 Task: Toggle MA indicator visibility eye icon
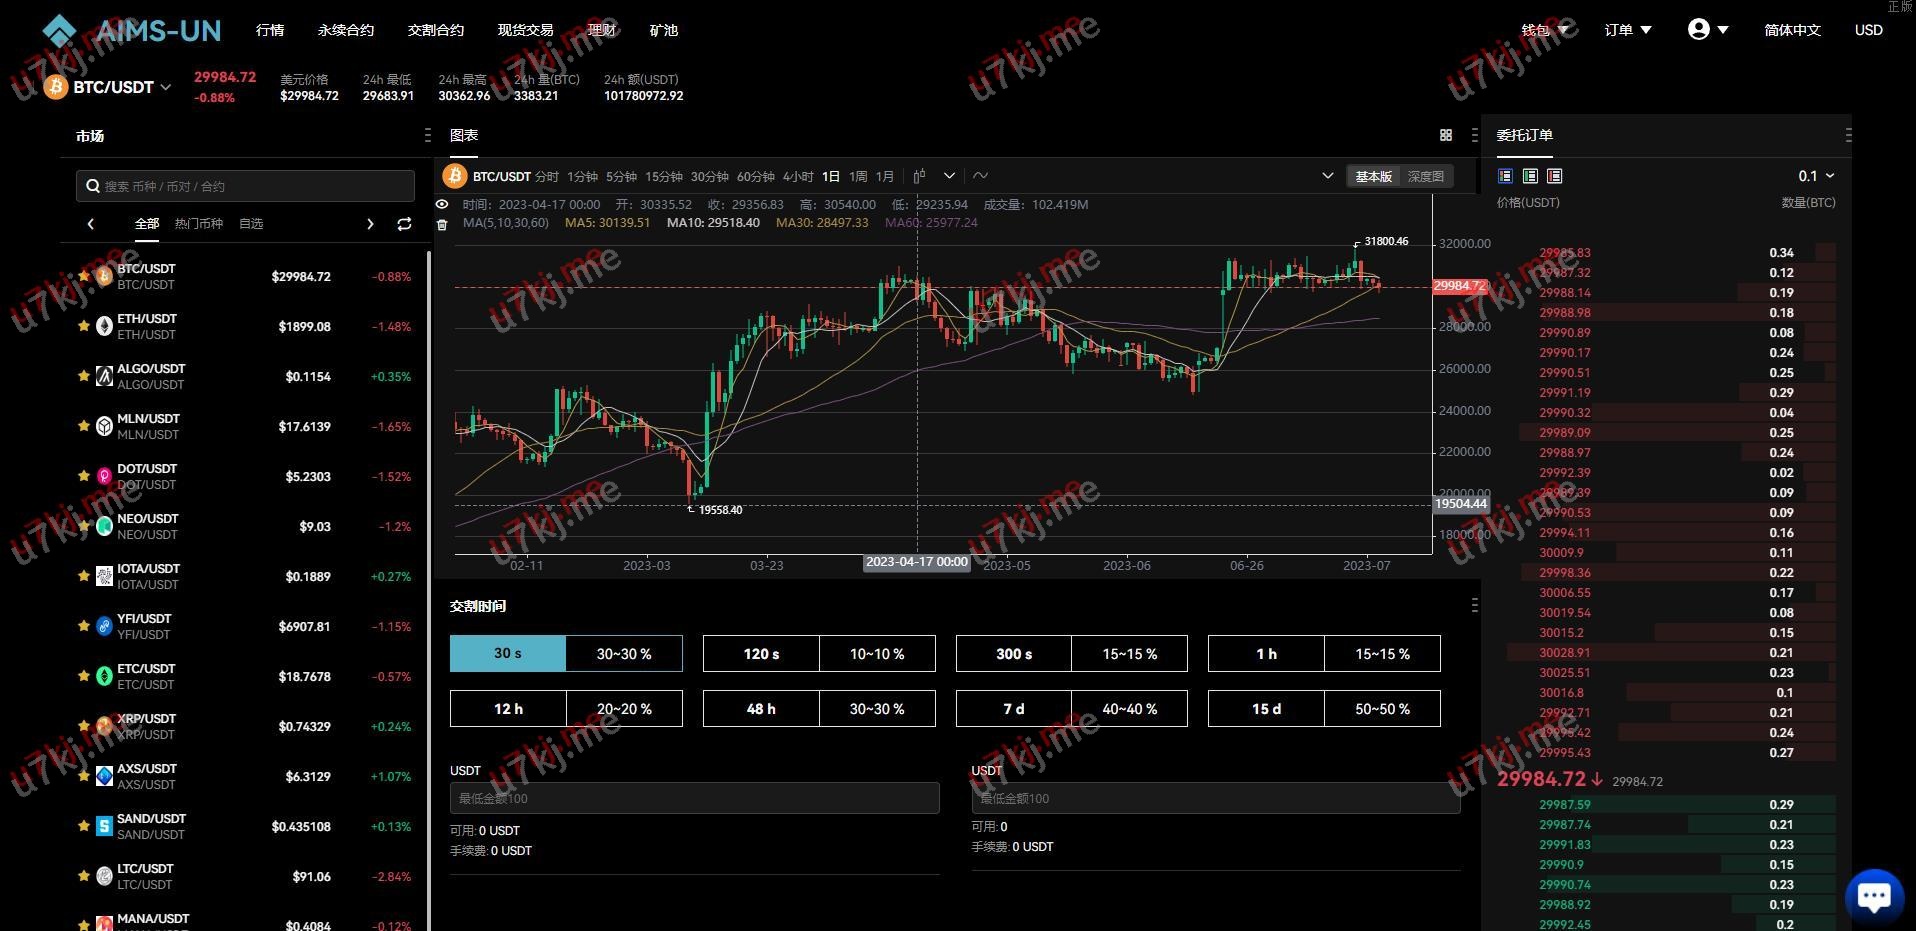[x=442, y=204]
